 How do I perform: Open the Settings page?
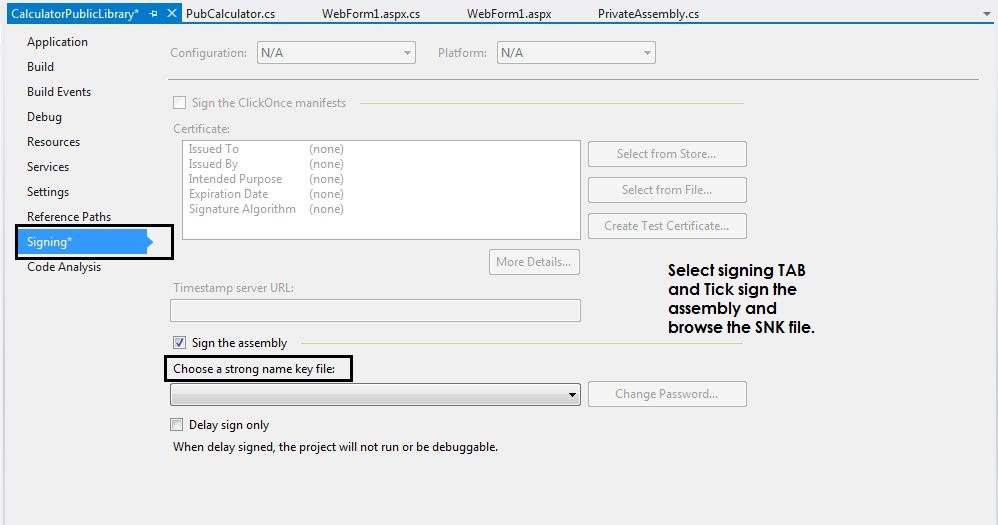48,192
